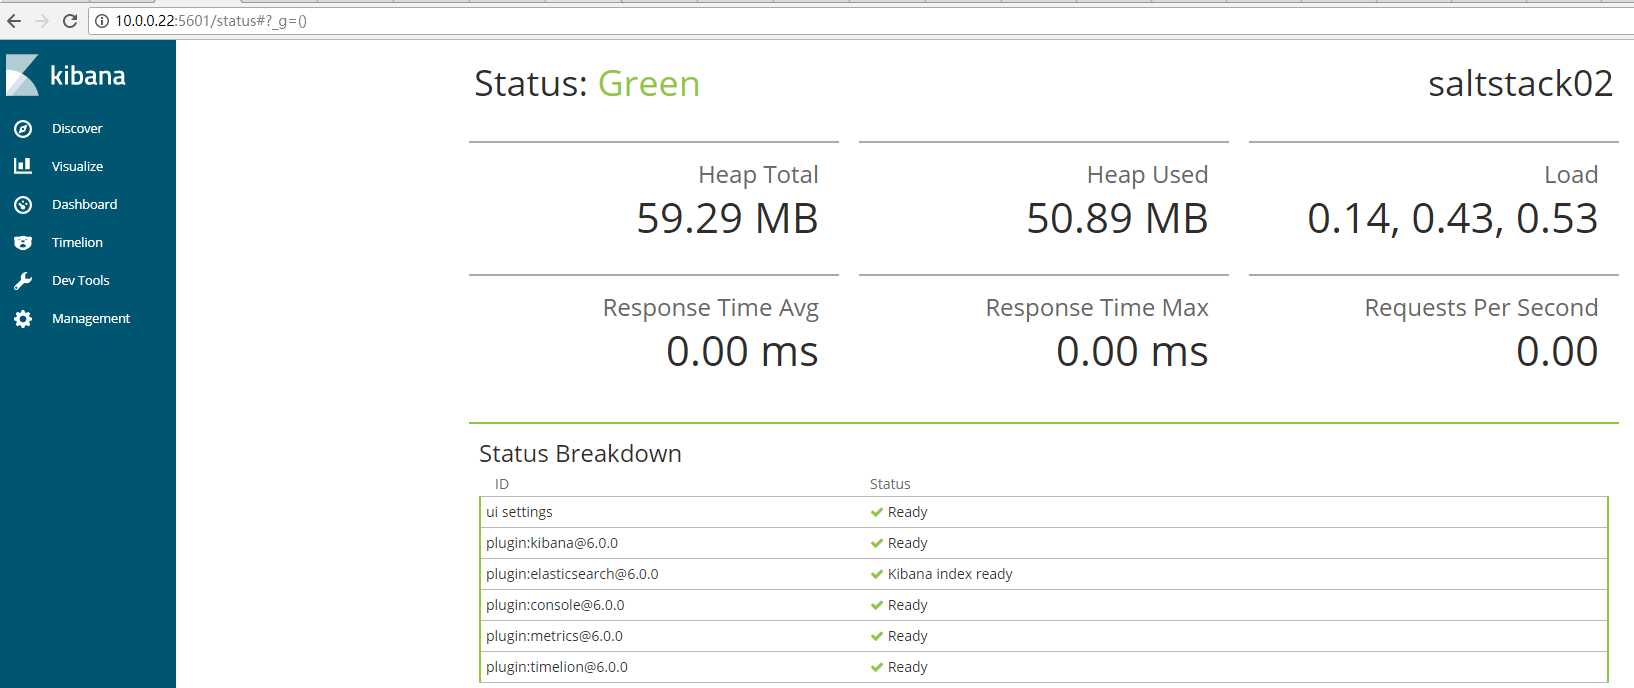This screenshot has width=1634, height=688.
Task: Select the Dev Tools menu label
Action: [81, 281]
